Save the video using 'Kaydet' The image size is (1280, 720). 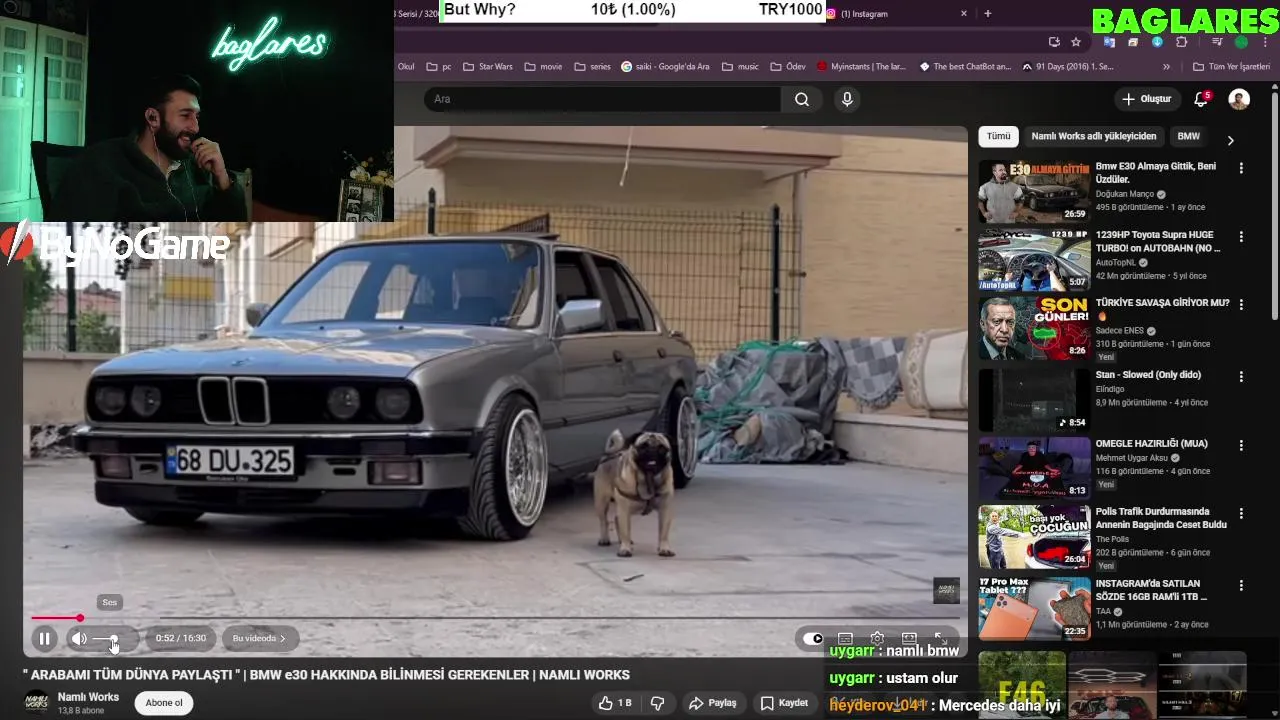pyautogui.click(x=784, y=703)
